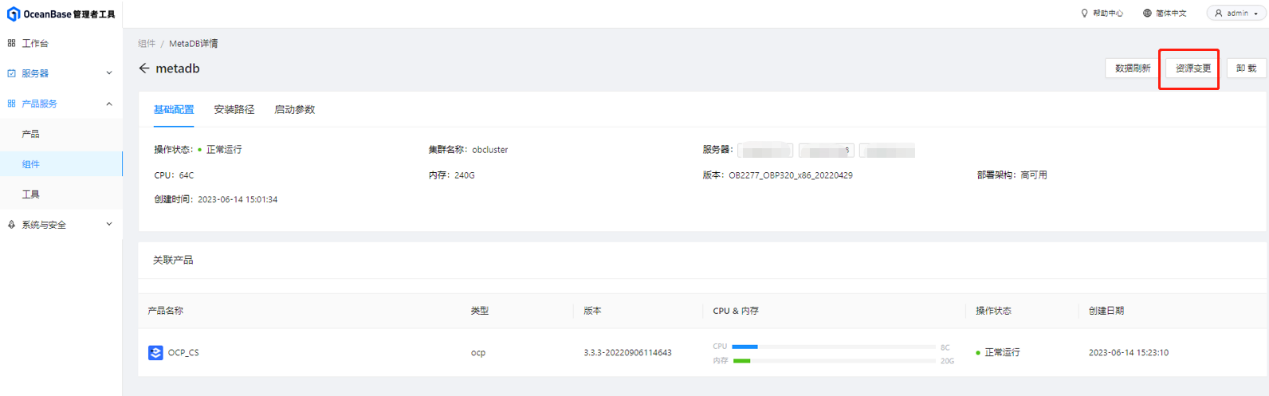Click the version 3.3.3-20220906114643 cell
This screenshot has height=396, width=1269.
click(628, 353)
